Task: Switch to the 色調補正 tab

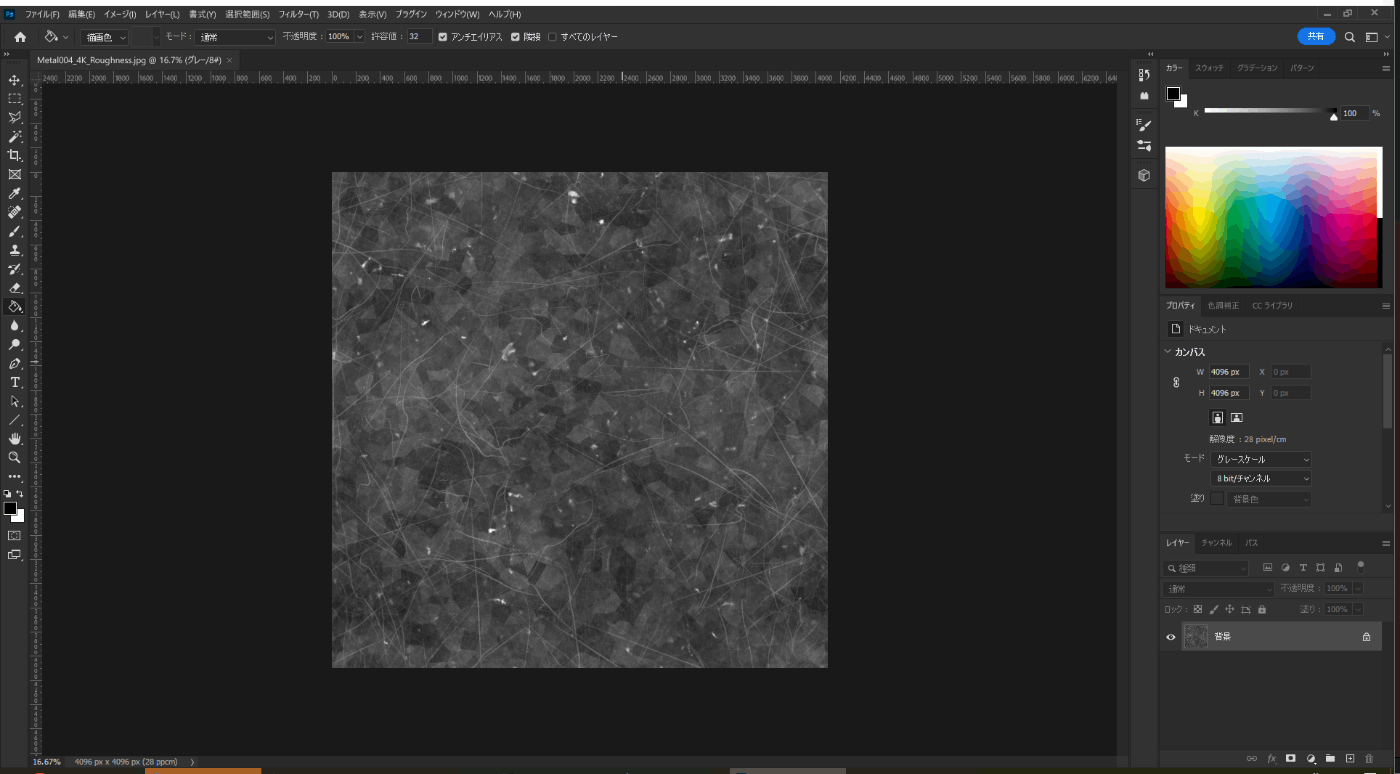Action: click(1223, 306)
